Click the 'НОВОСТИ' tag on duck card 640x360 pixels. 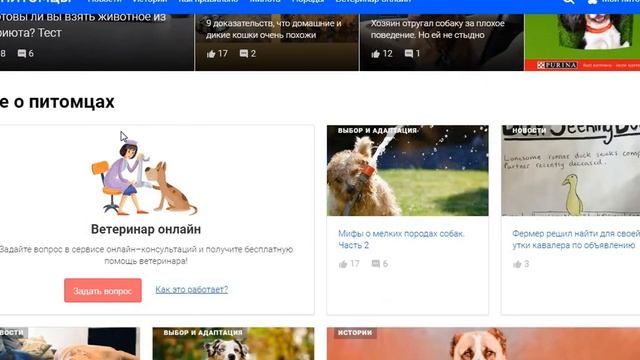tap(529, 131)
